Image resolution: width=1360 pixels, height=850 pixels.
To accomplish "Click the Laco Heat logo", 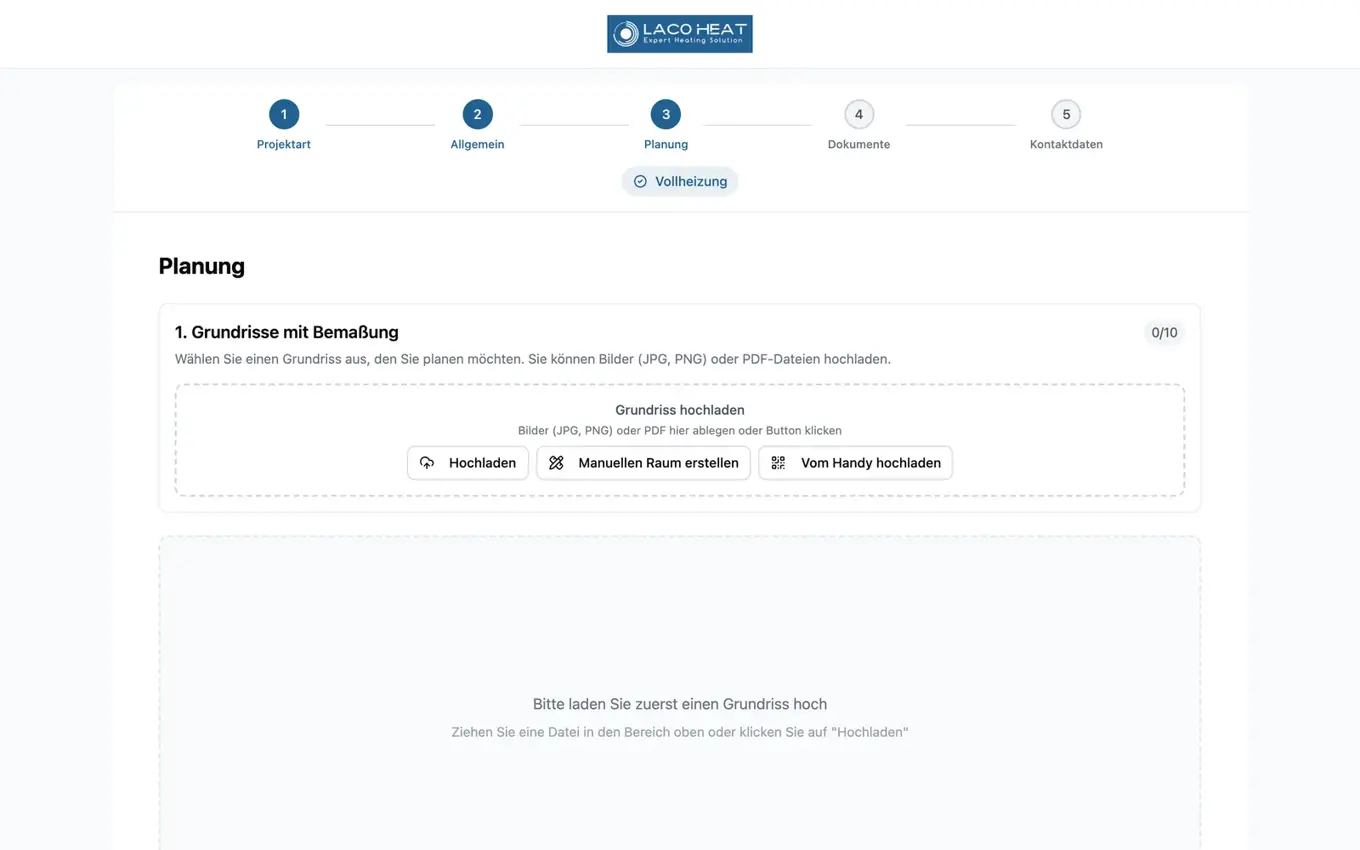I will click(x=679, y=34).
